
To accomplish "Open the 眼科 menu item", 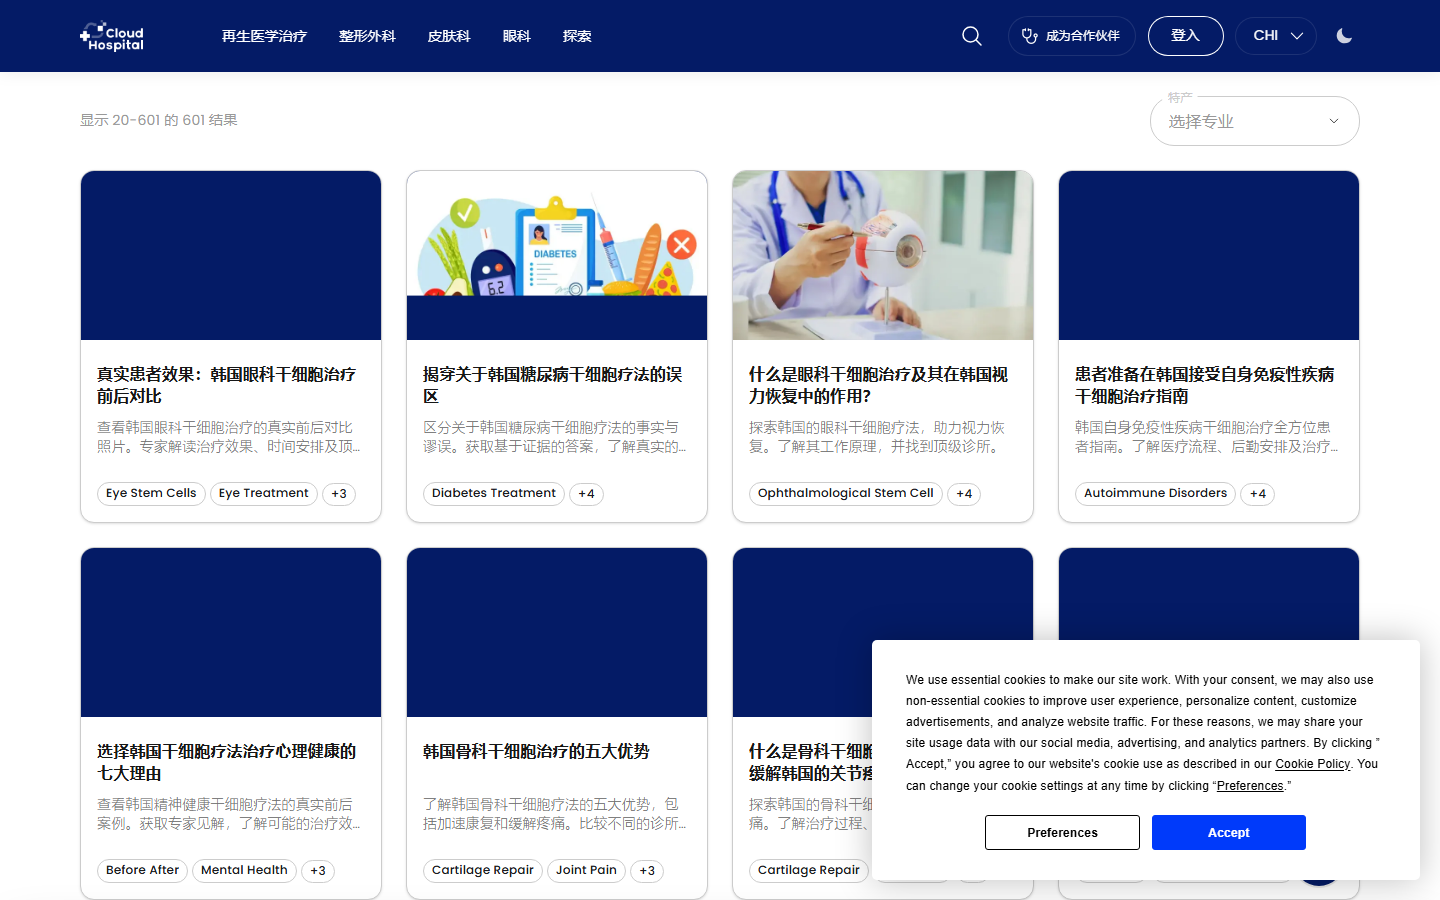I will tap(517, 36).
